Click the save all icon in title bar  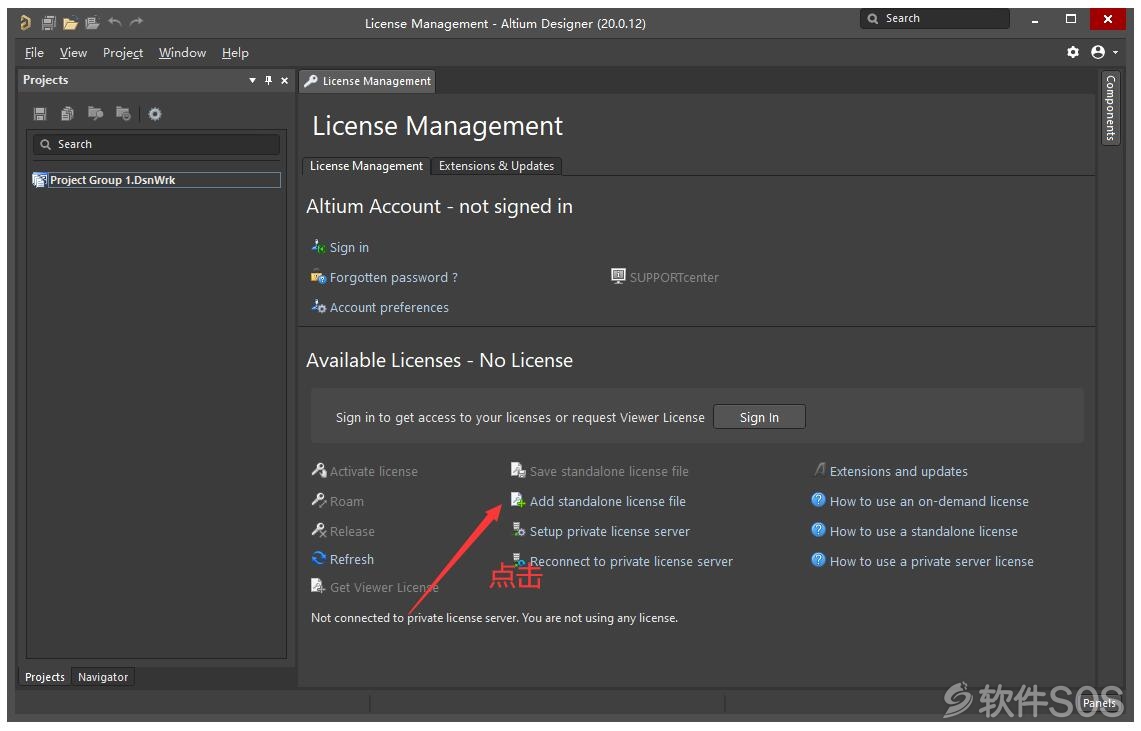[x=49, y=23]
